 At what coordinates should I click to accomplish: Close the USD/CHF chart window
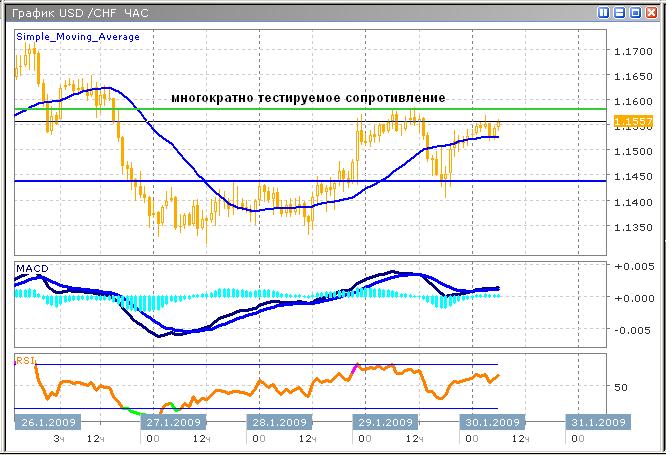(x=653, y=12)
